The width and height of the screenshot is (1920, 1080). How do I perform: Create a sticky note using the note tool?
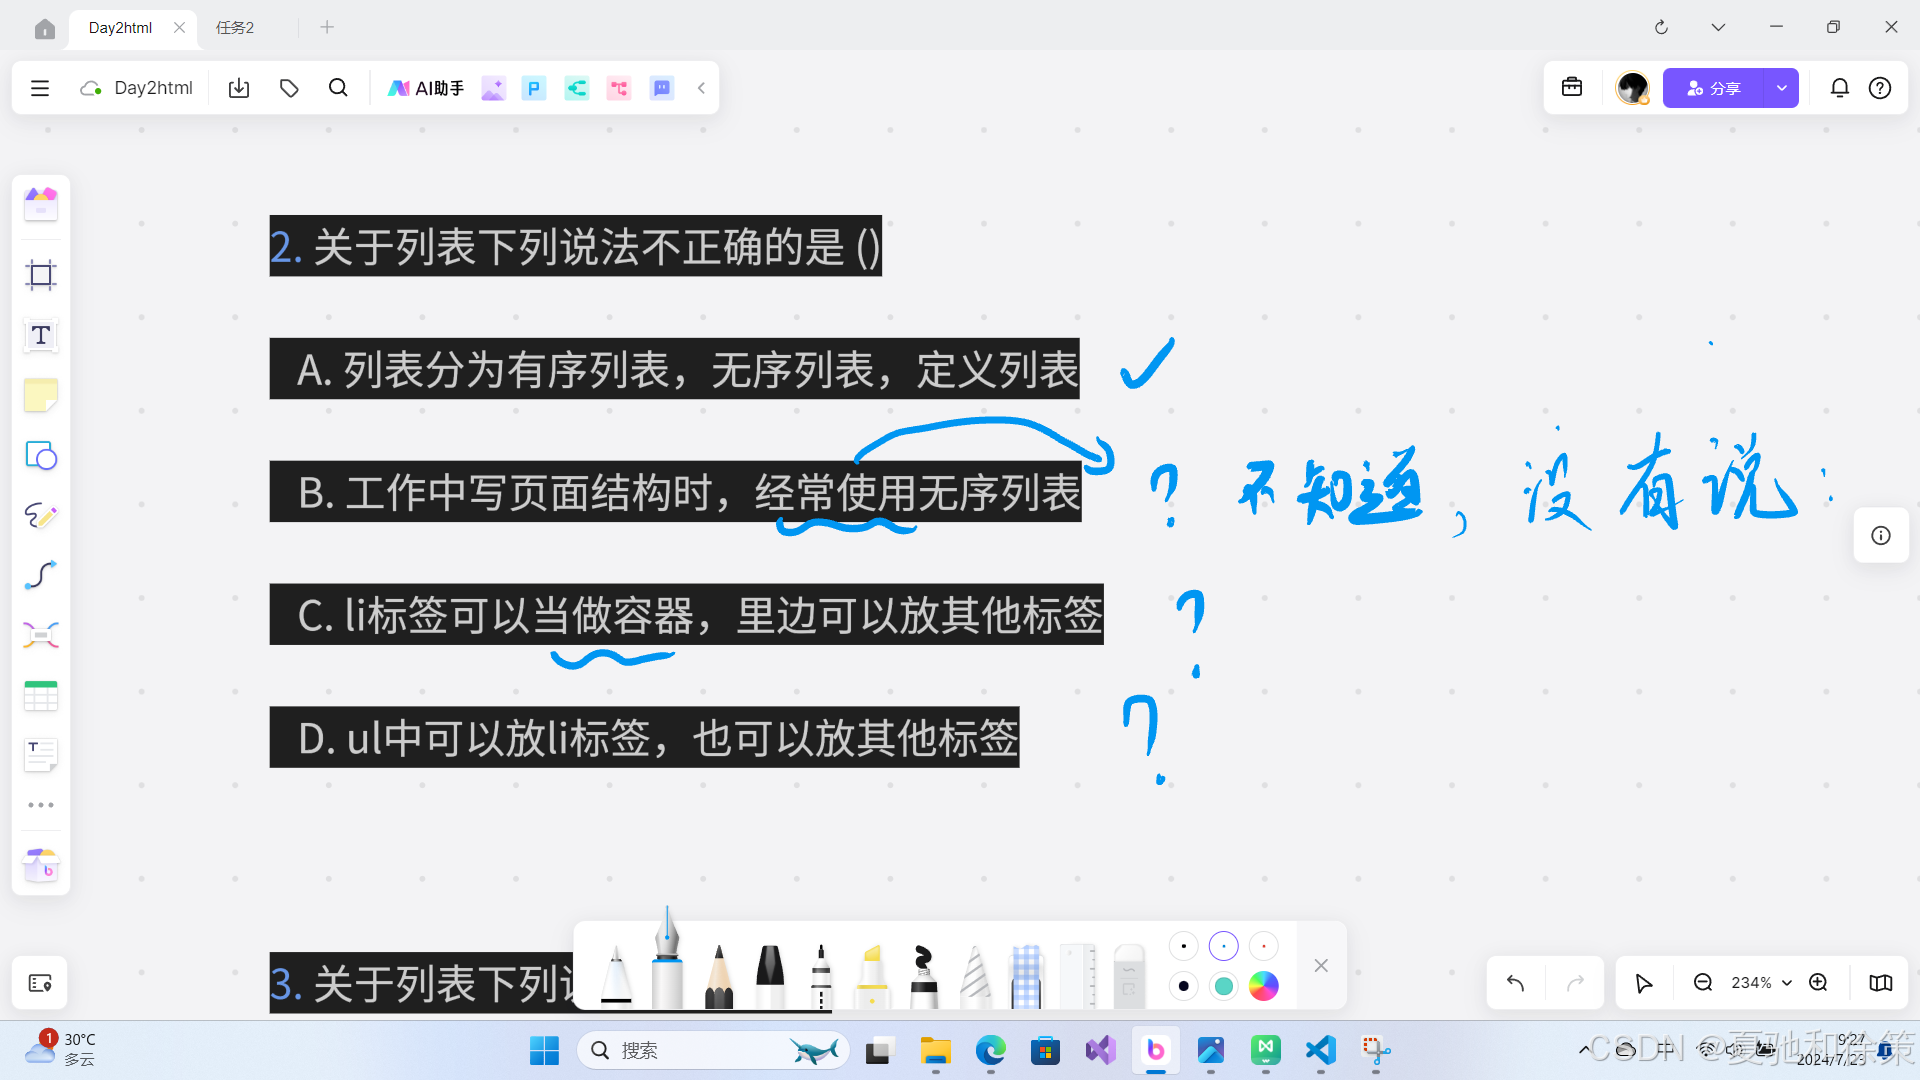[x=40, y=396]
